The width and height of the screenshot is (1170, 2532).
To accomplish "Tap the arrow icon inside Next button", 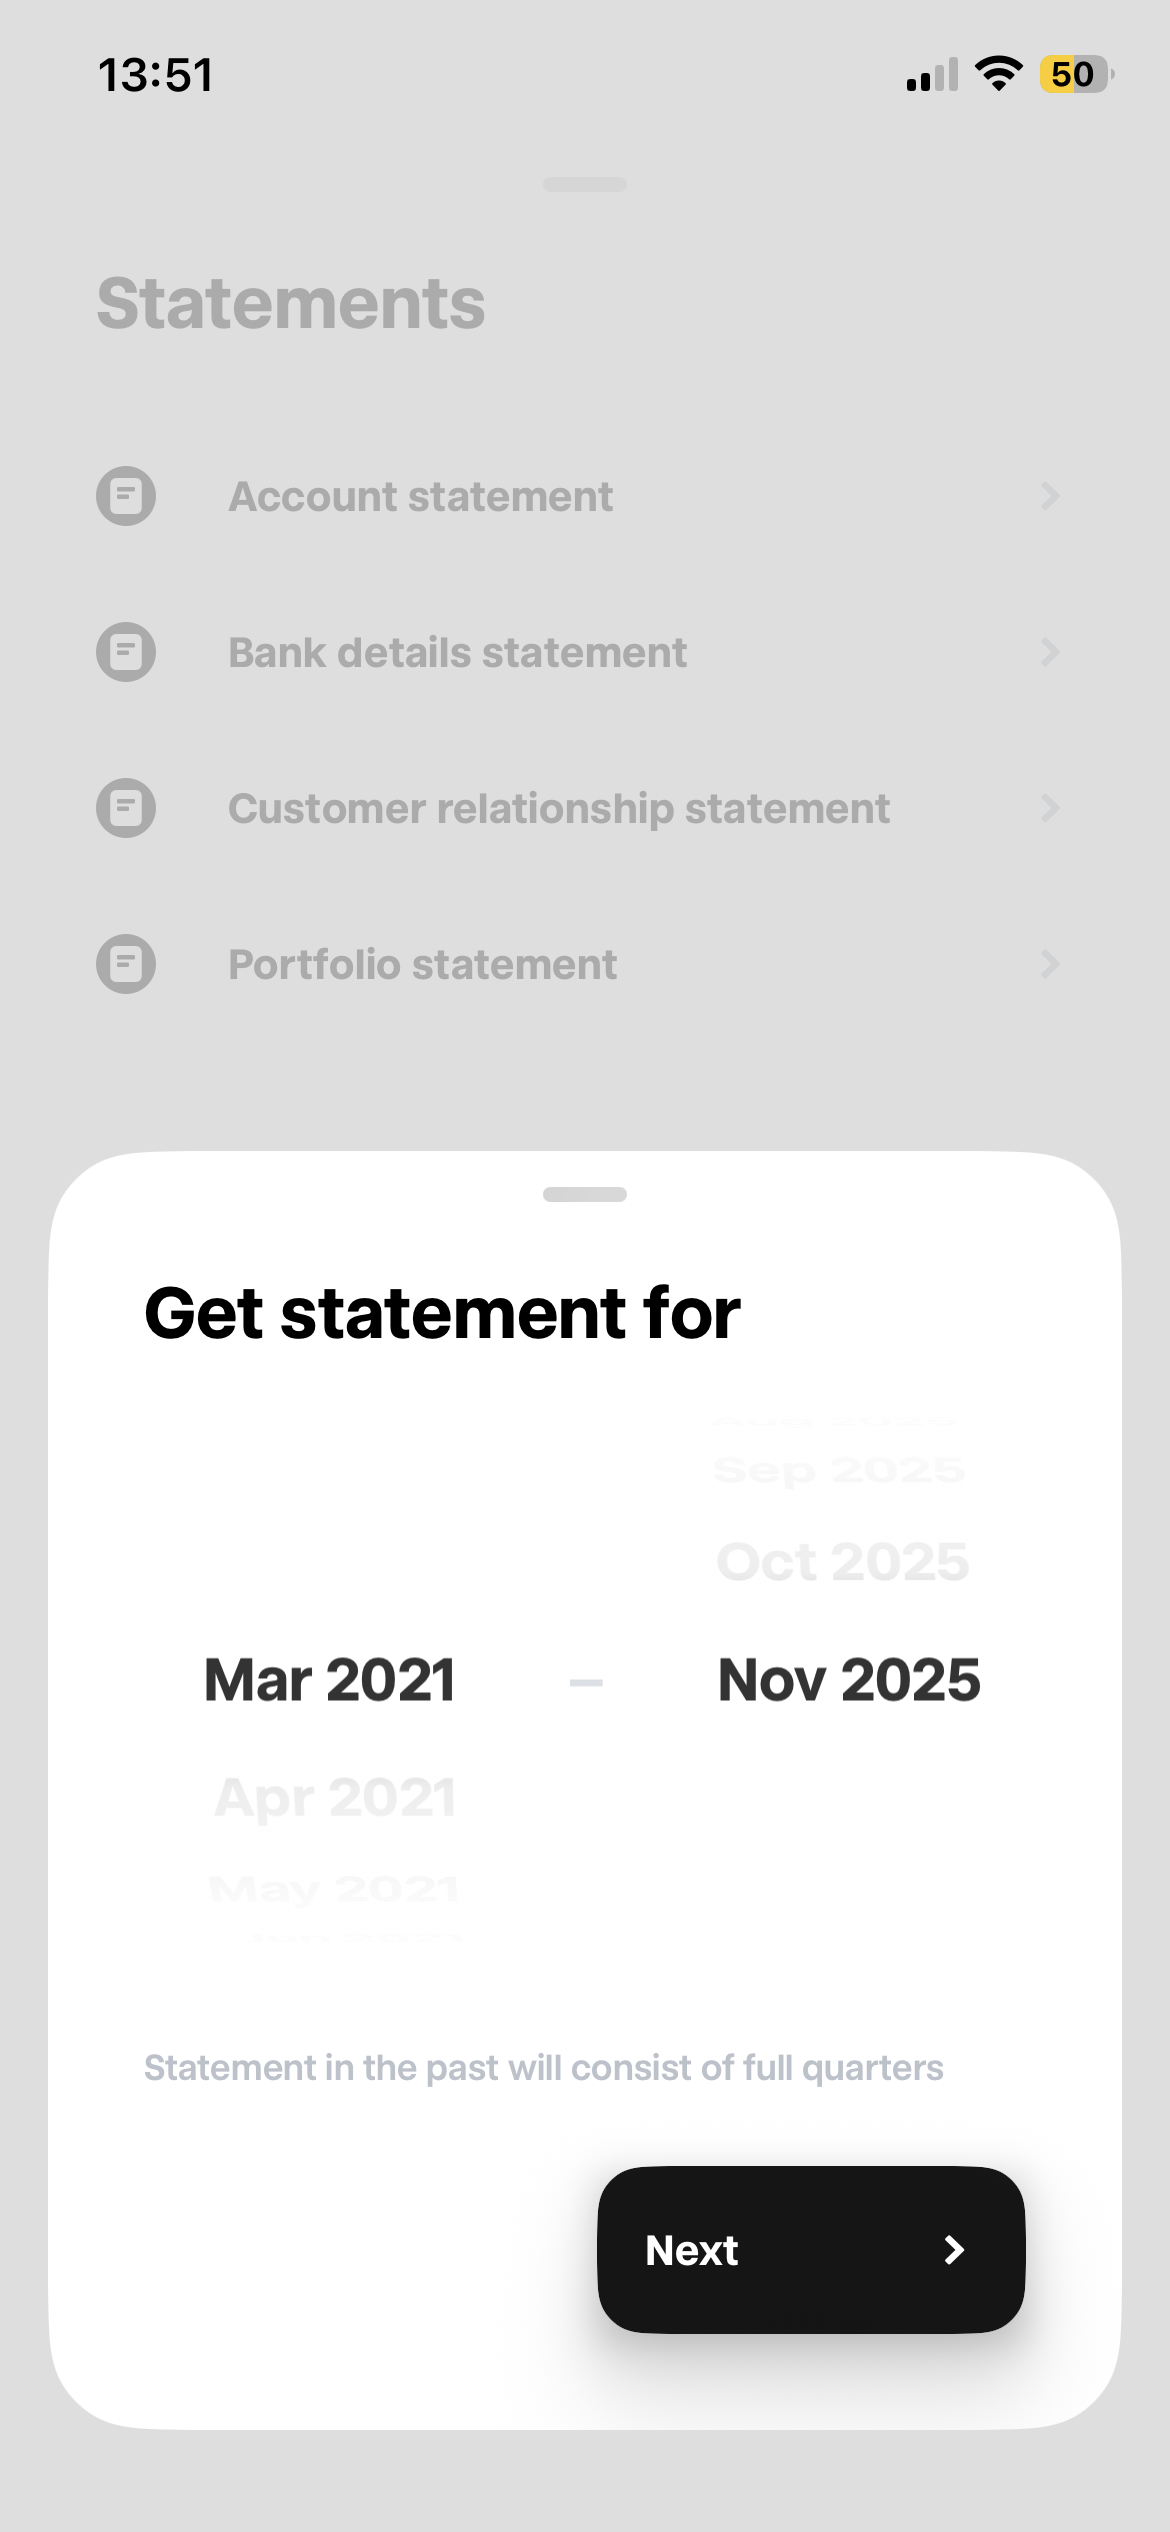I will point(954,2250).
